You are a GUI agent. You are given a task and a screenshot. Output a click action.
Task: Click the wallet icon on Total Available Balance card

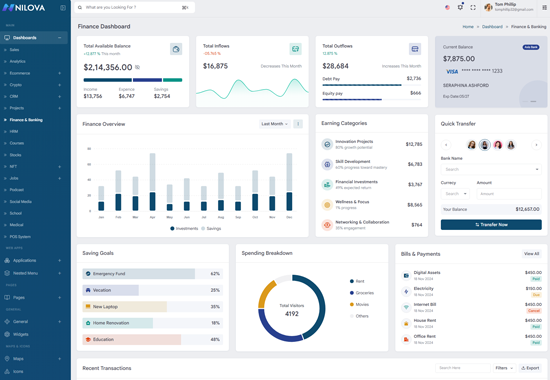coord(176,49)
